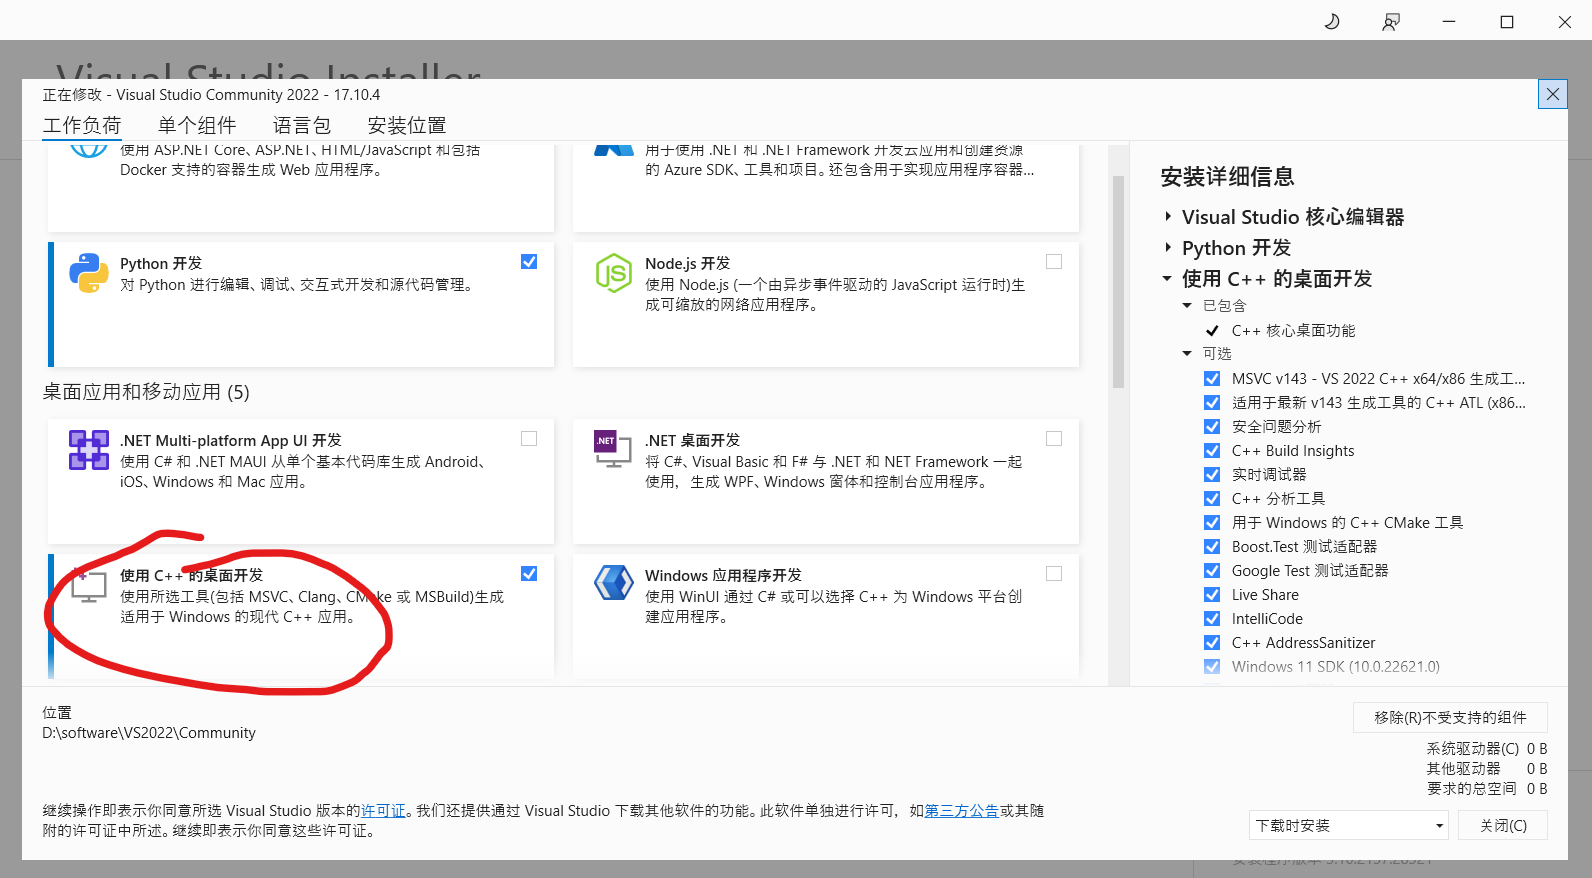The height and width of the screenshot is (878, 1592).
Task: Uncheck Google Test 测试适配器 option
Action: [x=1212, y=571]
